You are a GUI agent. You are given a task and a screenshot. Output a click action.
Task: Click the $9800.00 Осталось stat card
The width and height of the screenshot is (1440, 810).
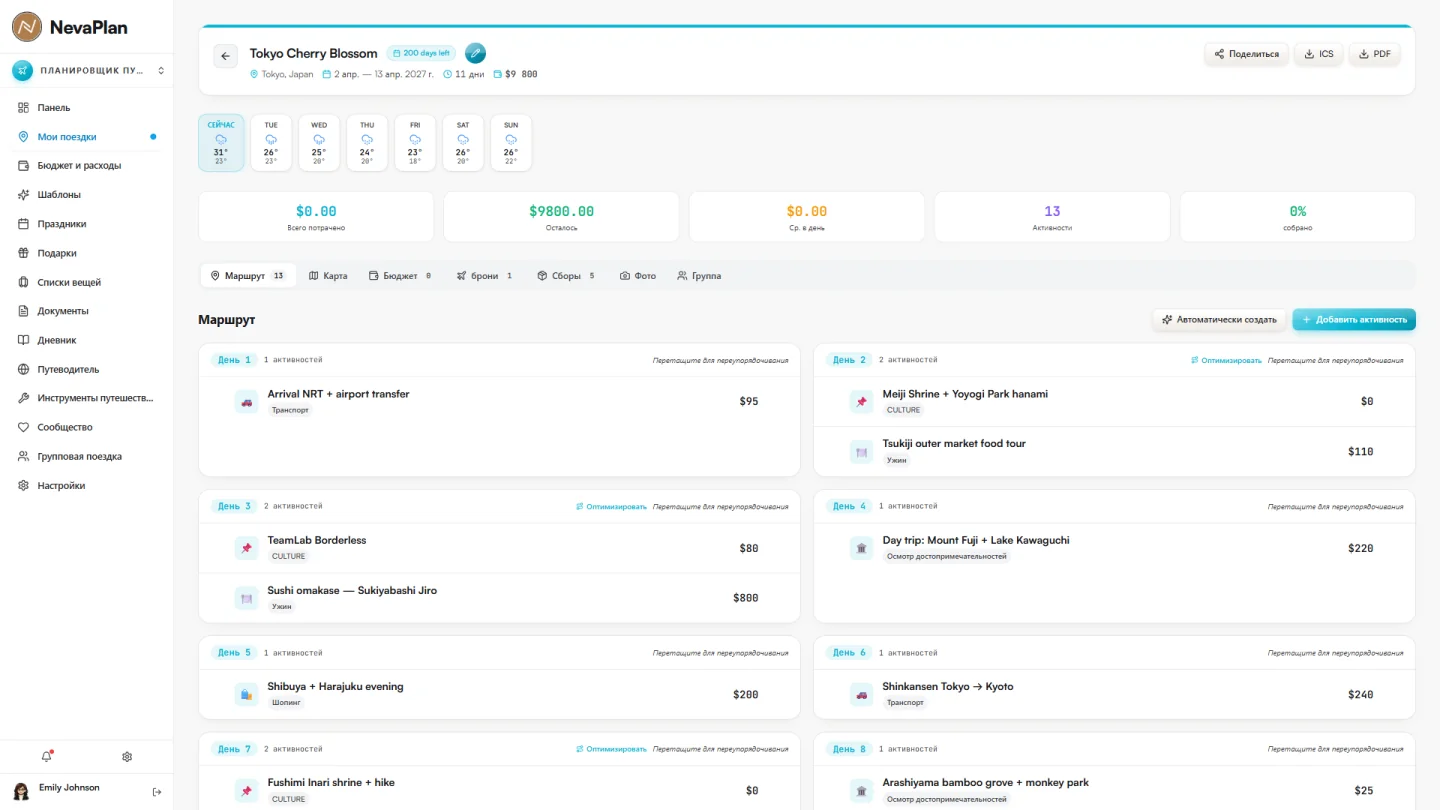pos(561,217)
